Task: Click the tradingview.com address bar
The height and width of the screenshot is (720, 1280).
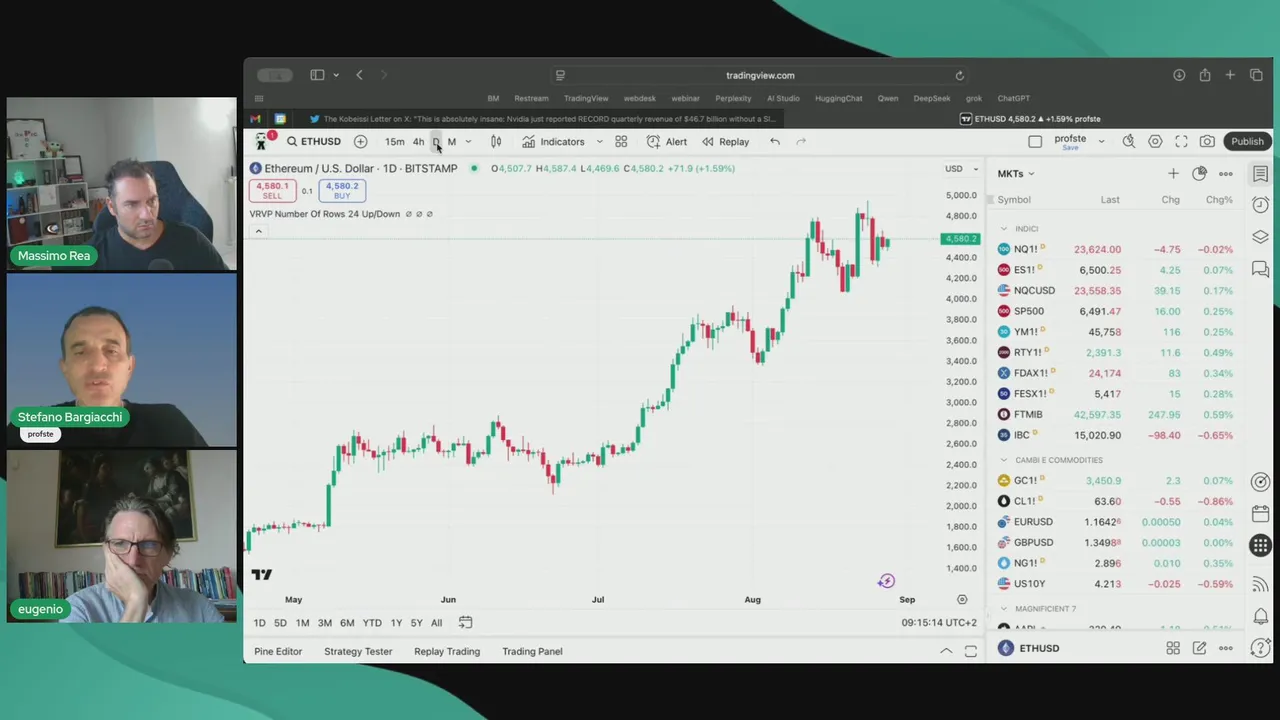Action: 760,75
